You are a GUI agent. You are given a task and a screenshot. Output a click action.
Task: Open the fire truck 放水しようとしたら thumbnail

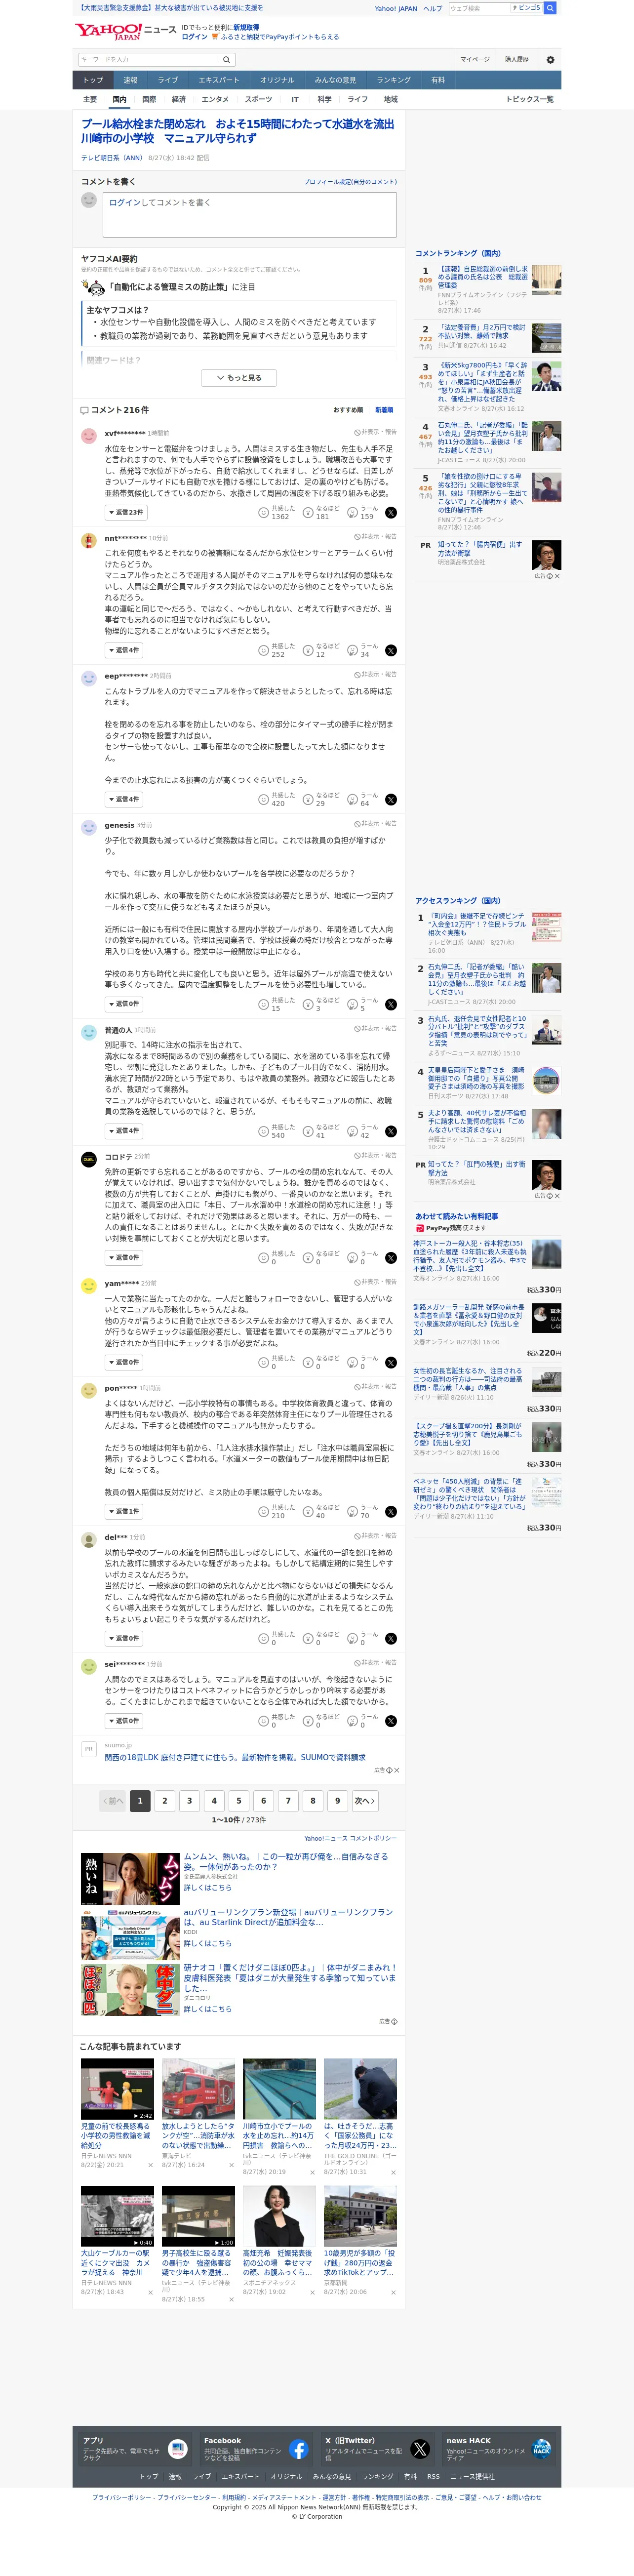198,2089
